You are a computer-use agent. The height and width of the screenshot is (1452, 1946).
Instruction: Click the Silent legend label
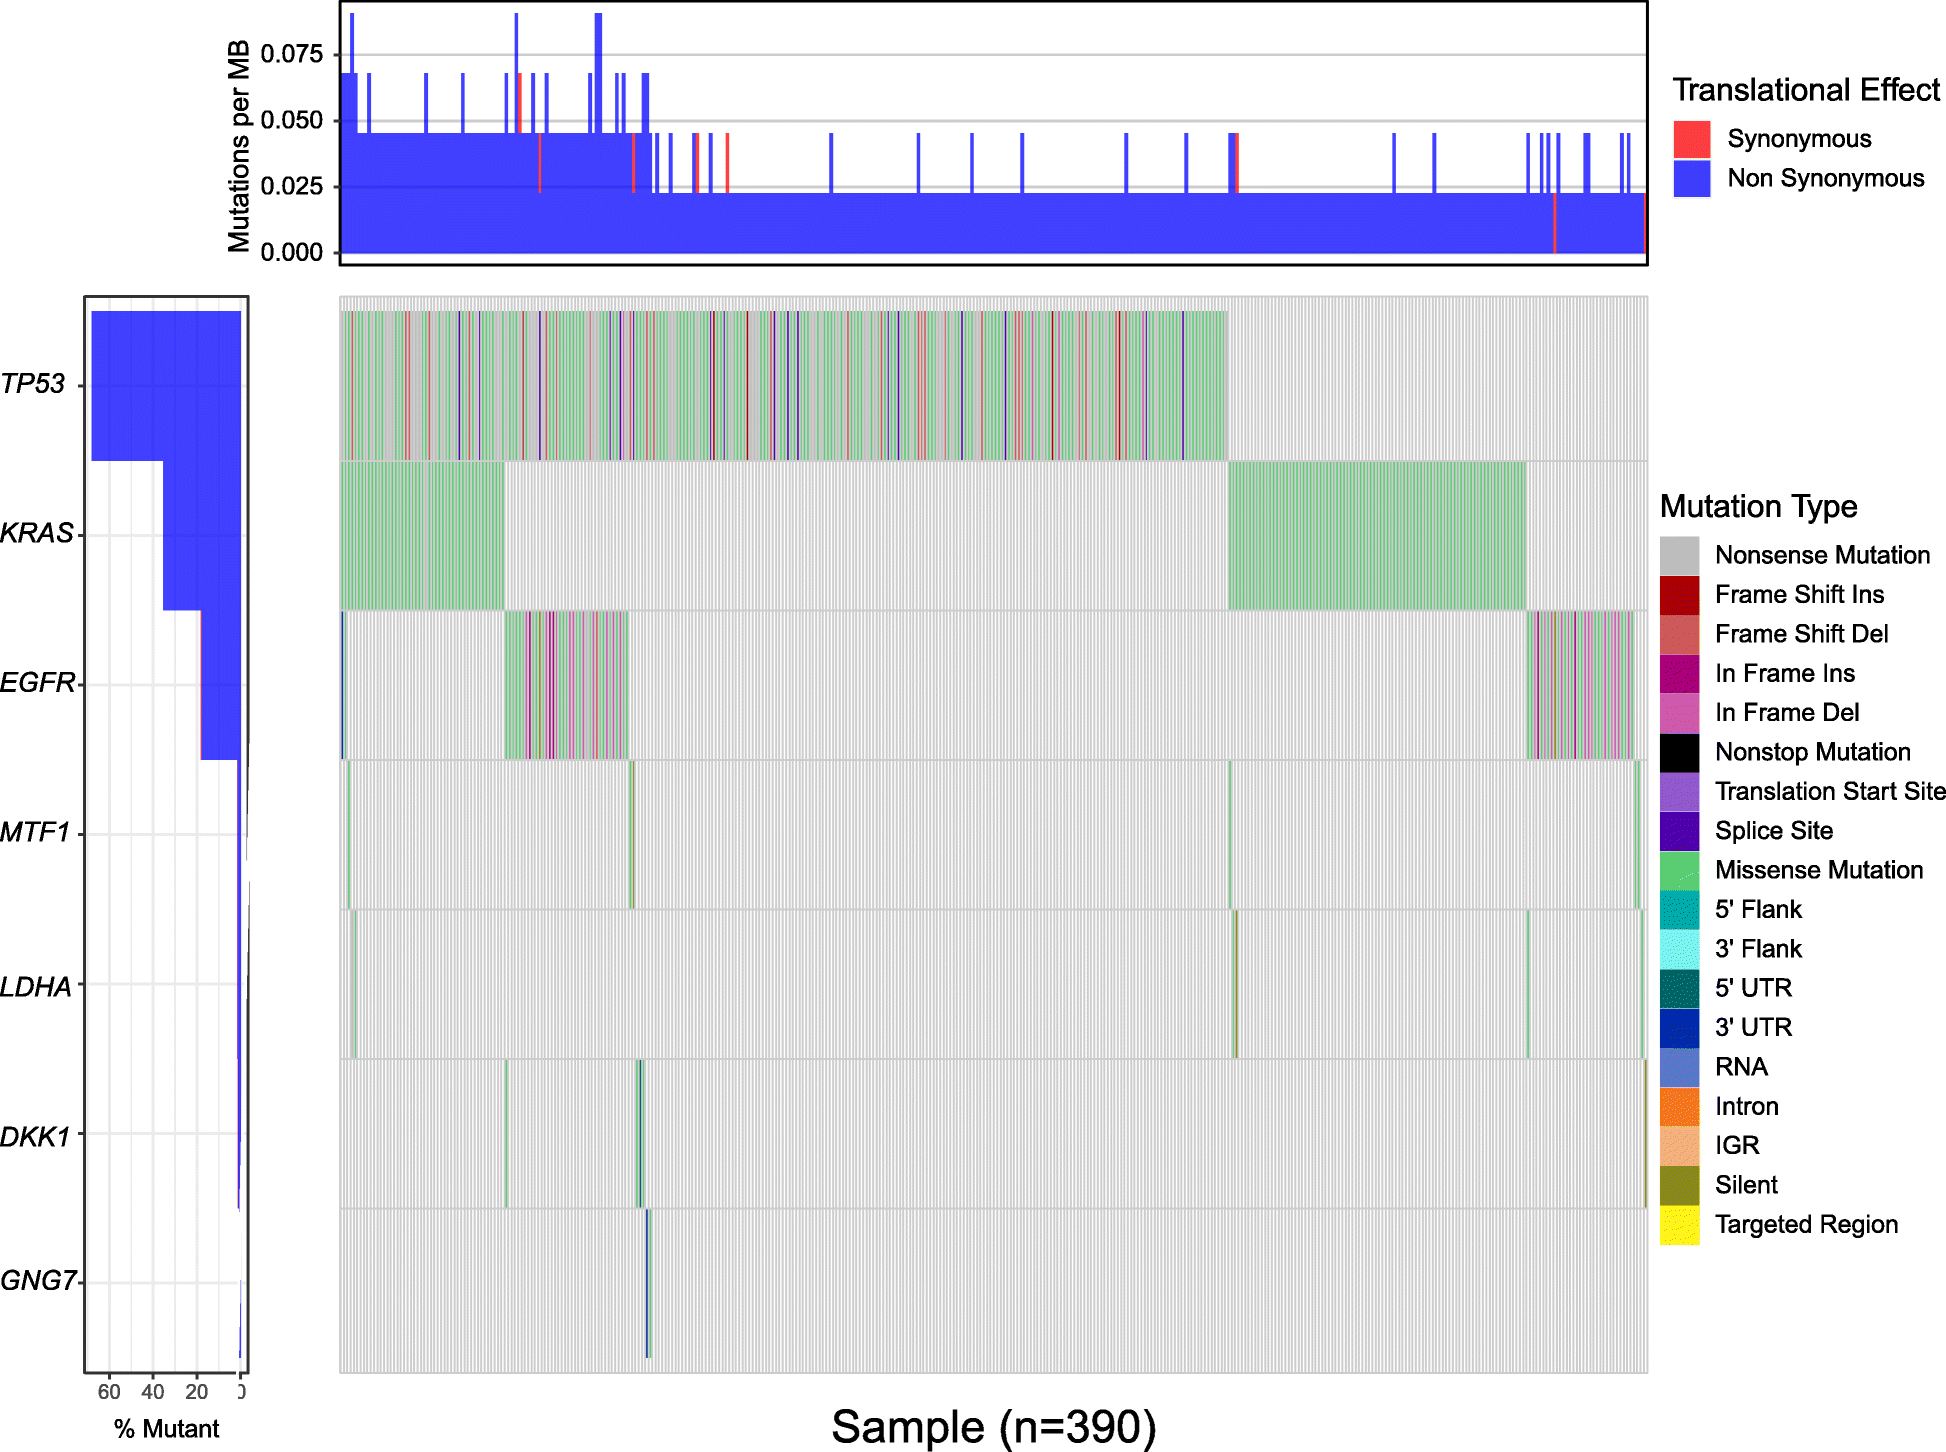pyautogui.click(x=1746, y=1185)
